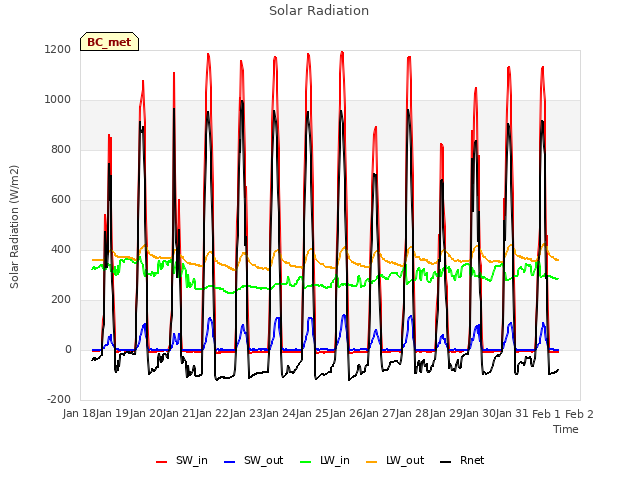
Task: Click the Jan 31 x-axis label
Action: [512, 413]
